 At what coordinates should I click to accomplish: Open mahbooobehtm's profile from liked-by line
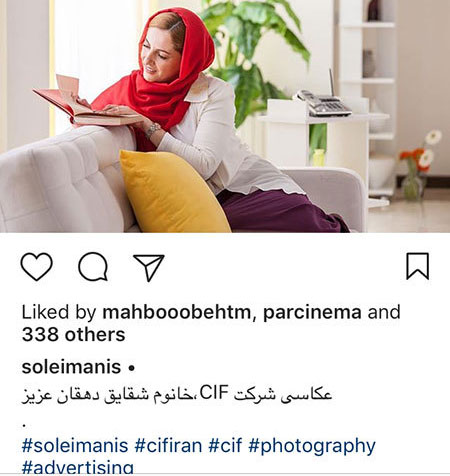(177, 312)
